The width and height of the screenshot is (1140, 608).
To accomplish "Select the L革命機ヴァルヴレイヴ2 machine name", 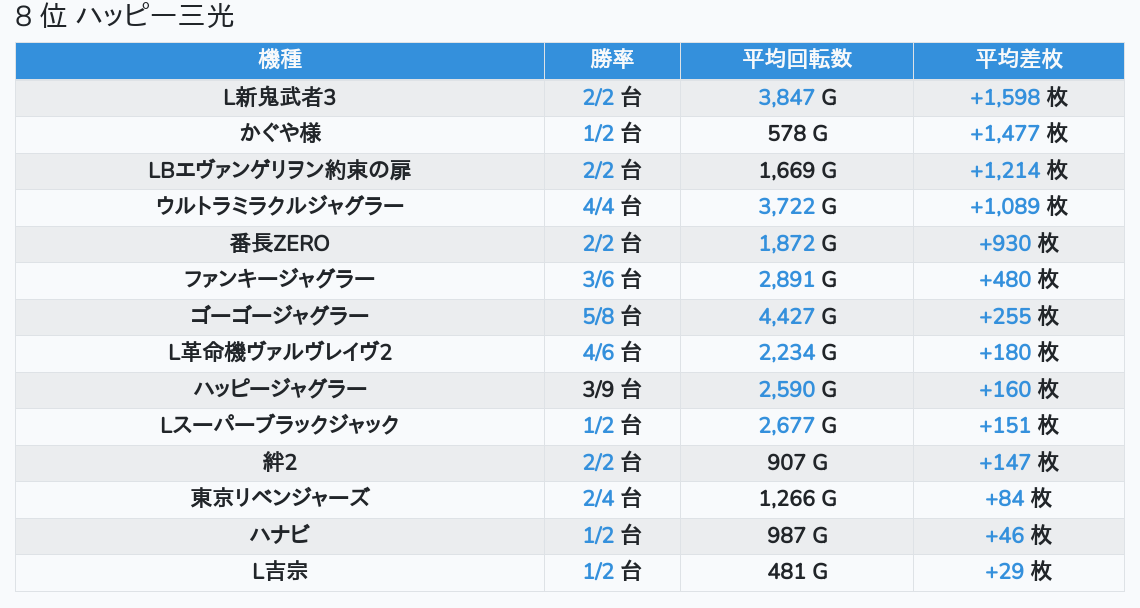I will [279, 353].
